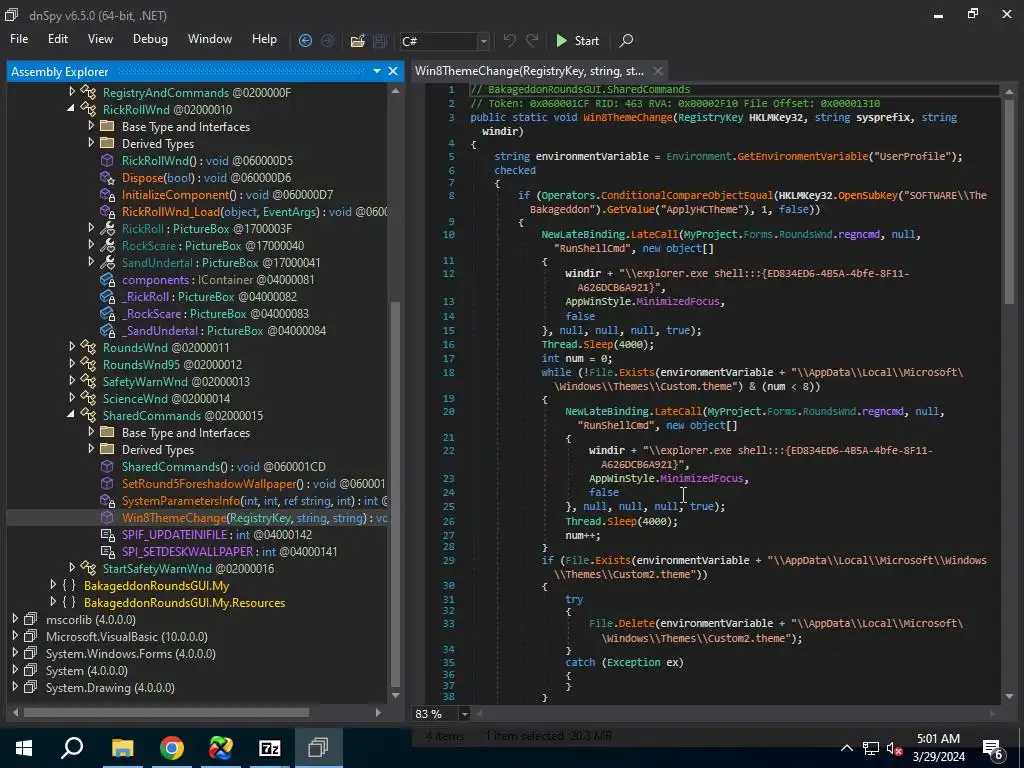Open the File menu

point(19,39)
